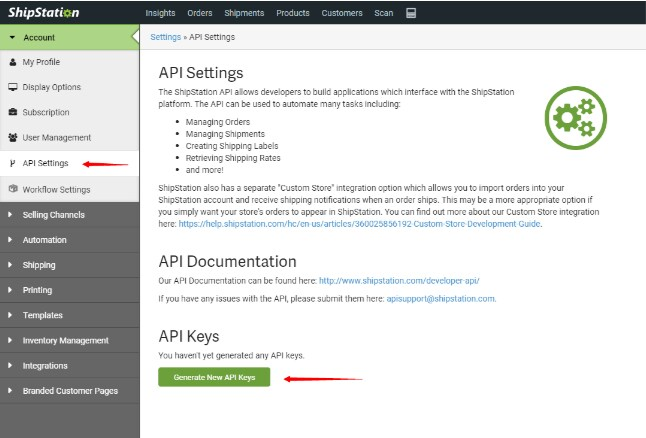Click the API Keys heading
The width and height of the screenshot is (646, 438).
click(x=189, y=337)
